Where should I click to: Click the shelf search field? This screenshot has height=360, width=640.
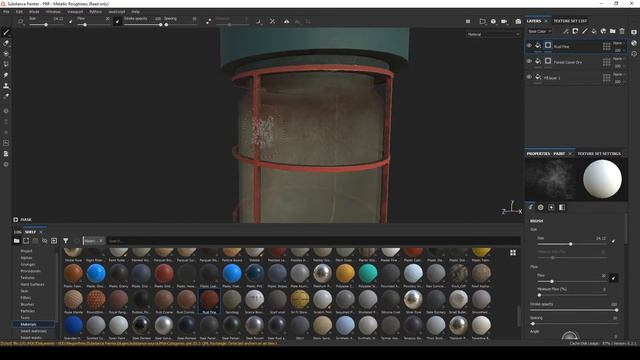click(313, 241)
